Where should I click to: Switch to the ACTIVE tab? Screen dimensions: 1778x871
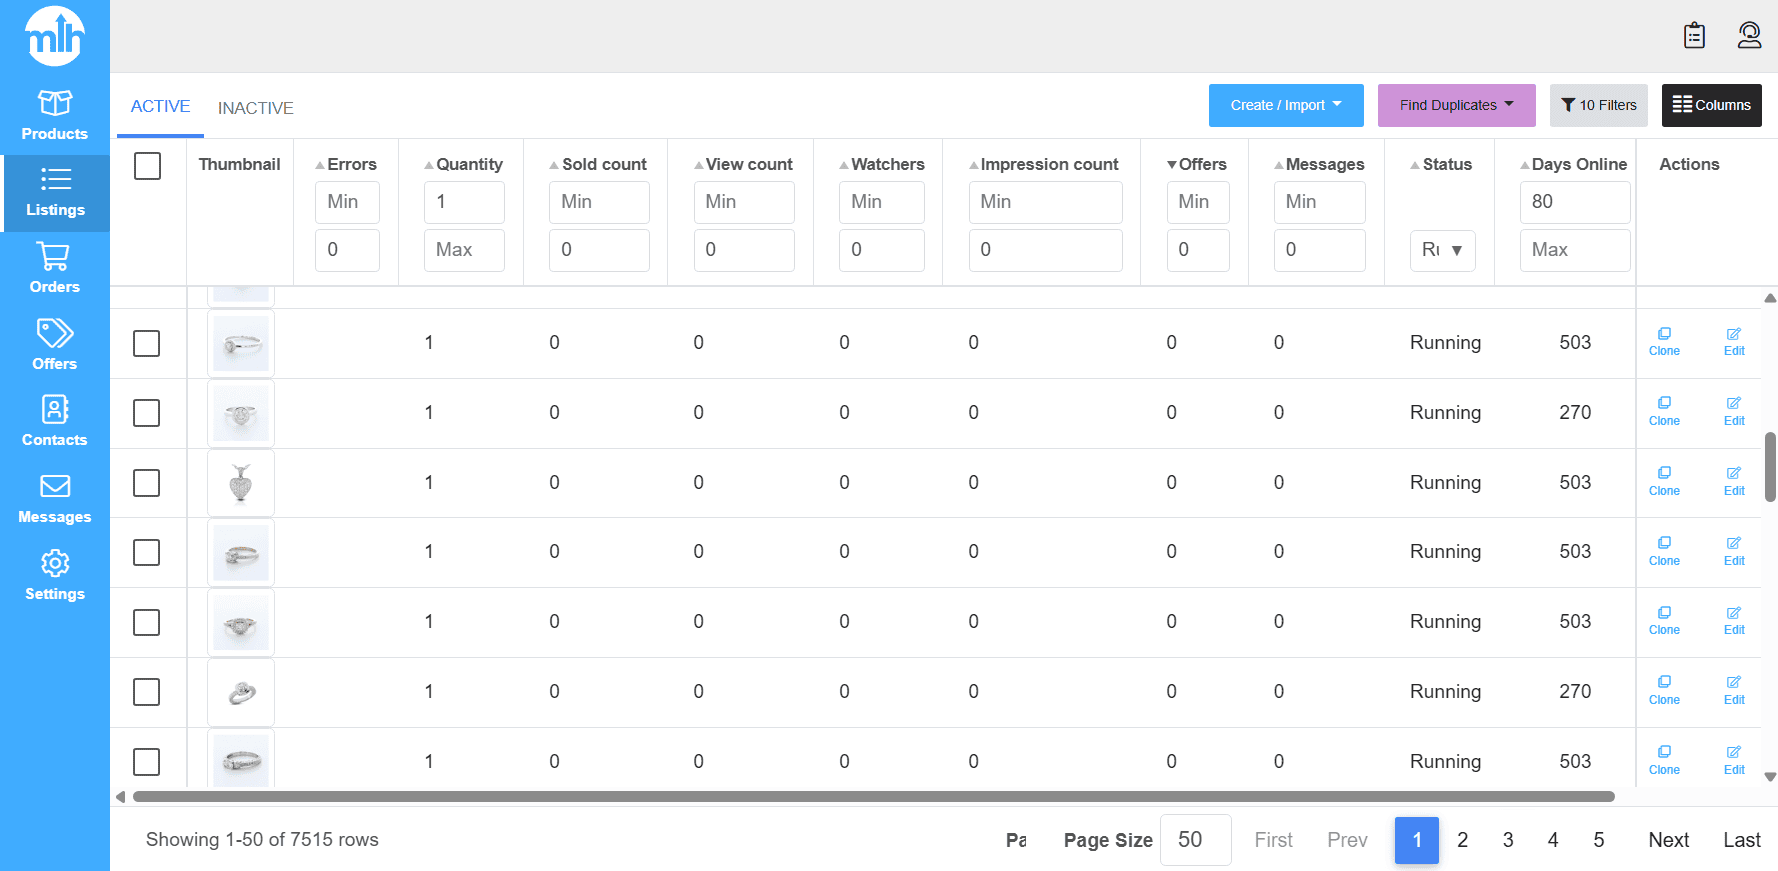[x=160, y=107]
